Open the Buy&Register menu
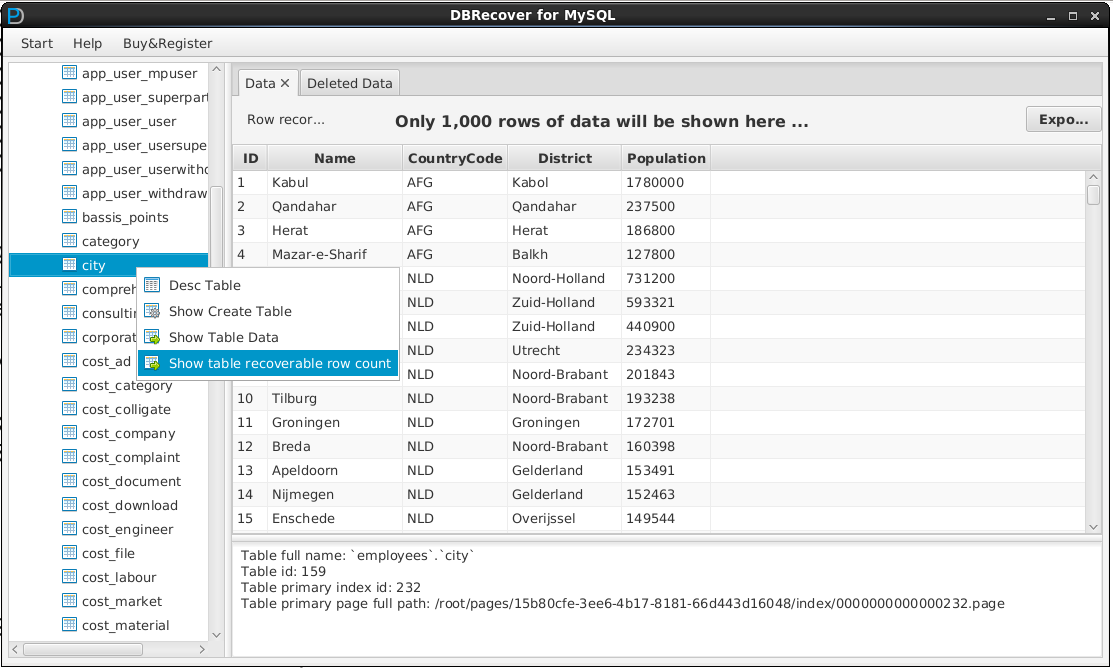The width and height of the screenshot is (1113, 669). click(167, 43)
